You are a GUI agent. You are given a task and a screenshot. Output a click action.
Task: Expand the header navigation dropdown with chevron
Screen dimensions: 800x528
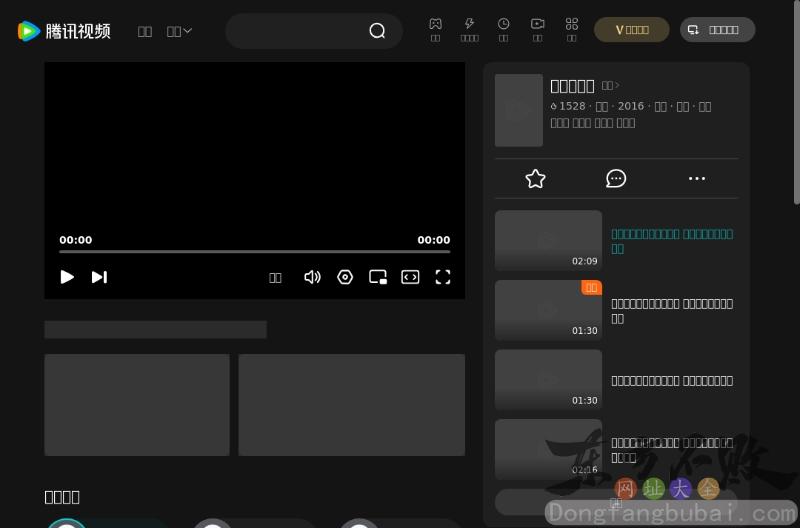click(x=180, y=31)
